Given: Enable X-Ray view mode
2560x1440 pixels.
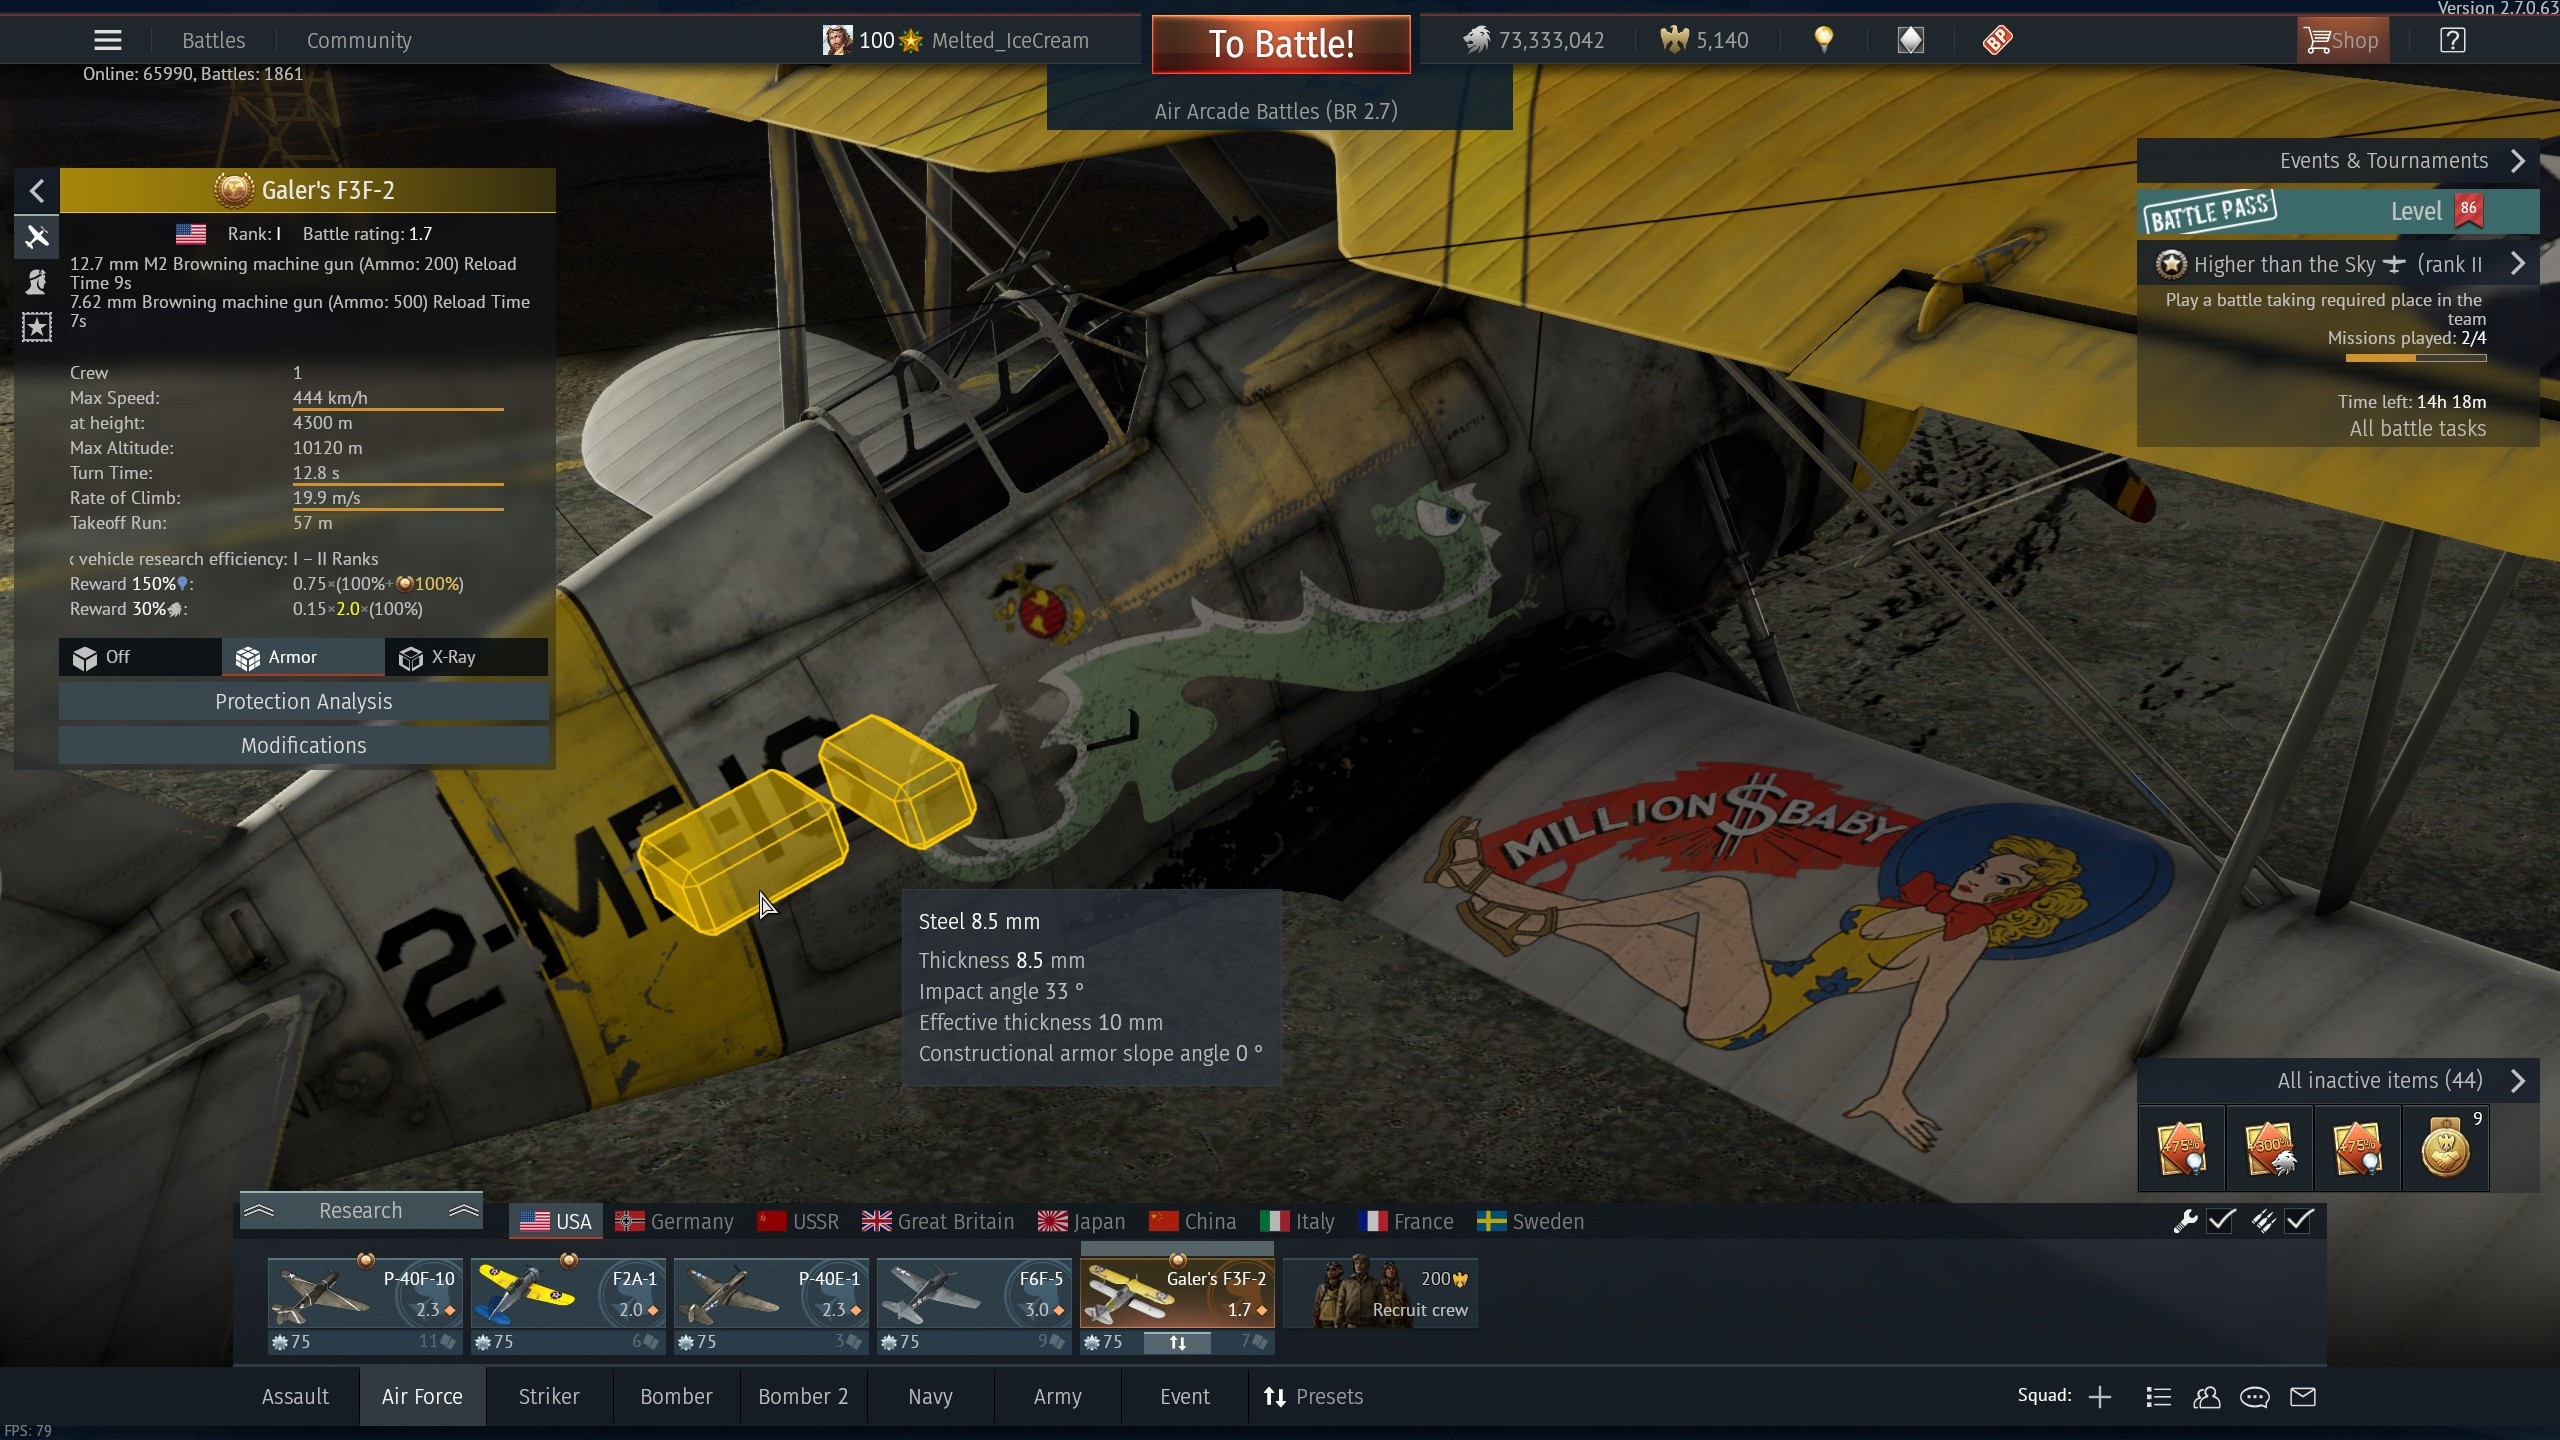Looking at the screenshot, I should coord(466,657).
